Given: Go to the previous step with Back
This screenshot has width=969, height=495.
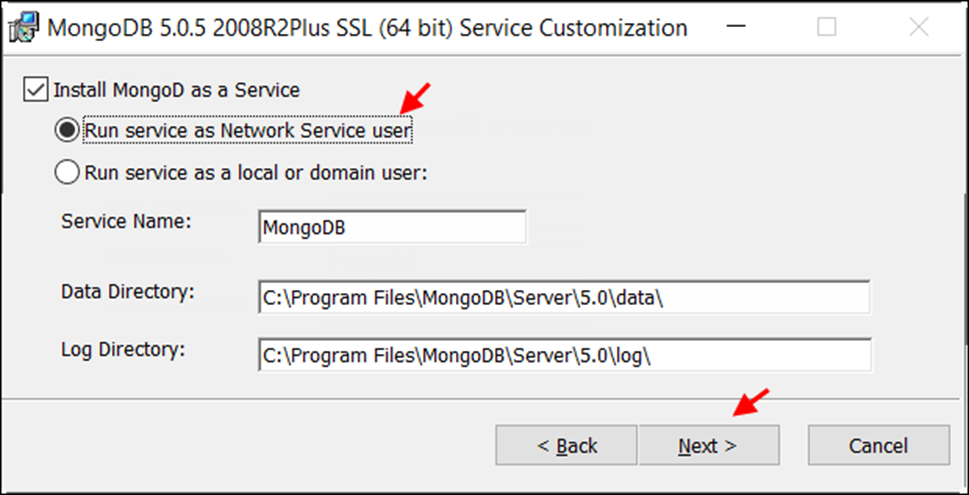Looking at the screenshot, I should 566,445.
